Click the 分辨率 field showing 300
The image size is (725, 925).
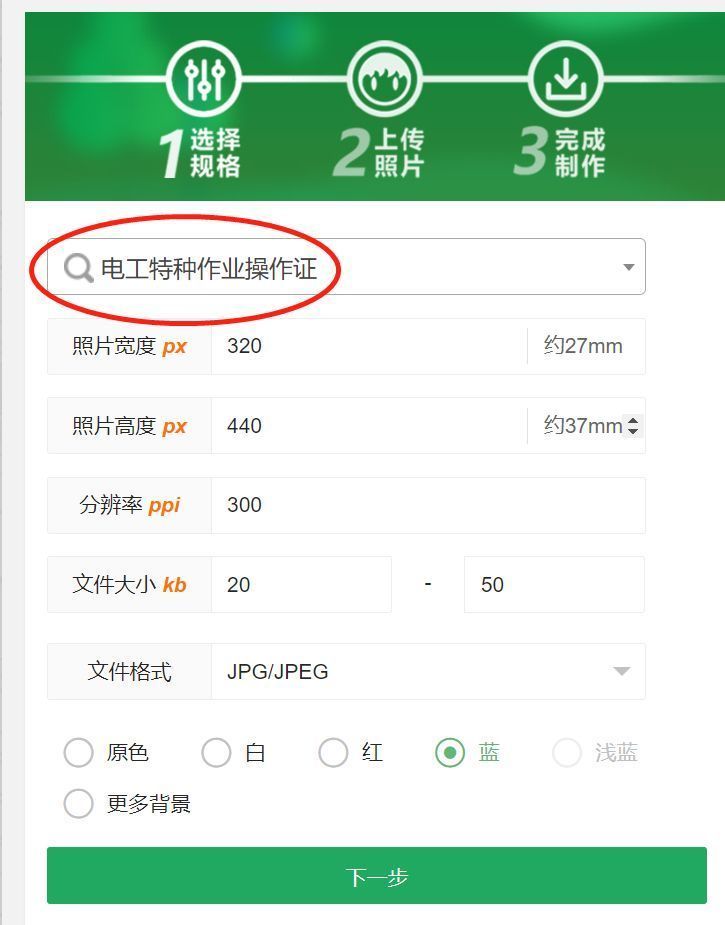tap(428, 506)
